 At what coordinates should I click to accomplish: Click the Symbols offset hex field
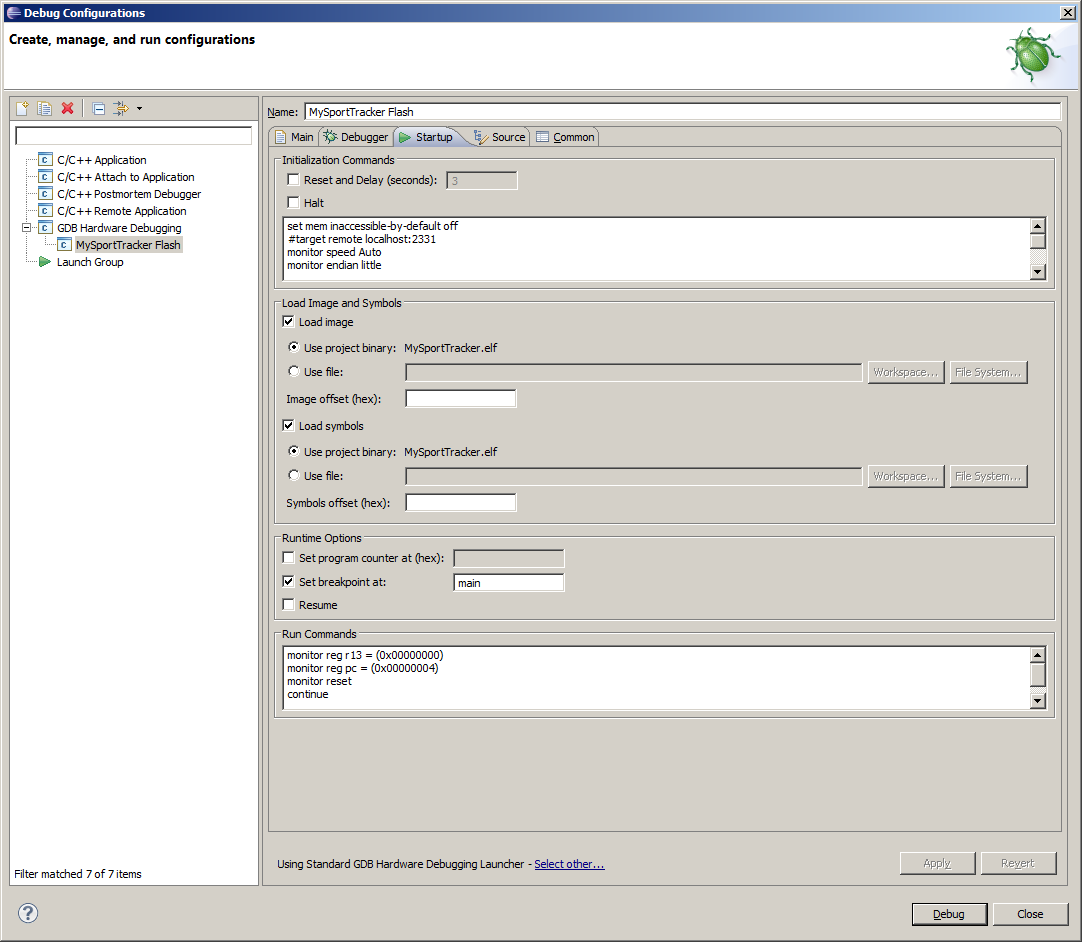[x=461, y=503]
